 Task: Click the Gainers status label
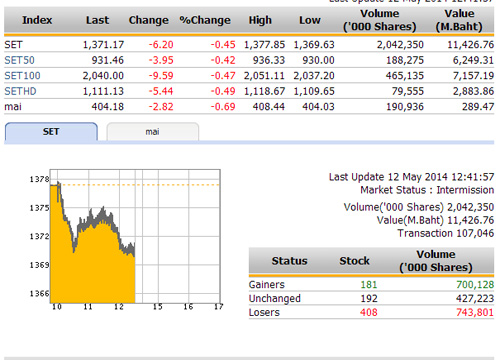click(267, 285)
